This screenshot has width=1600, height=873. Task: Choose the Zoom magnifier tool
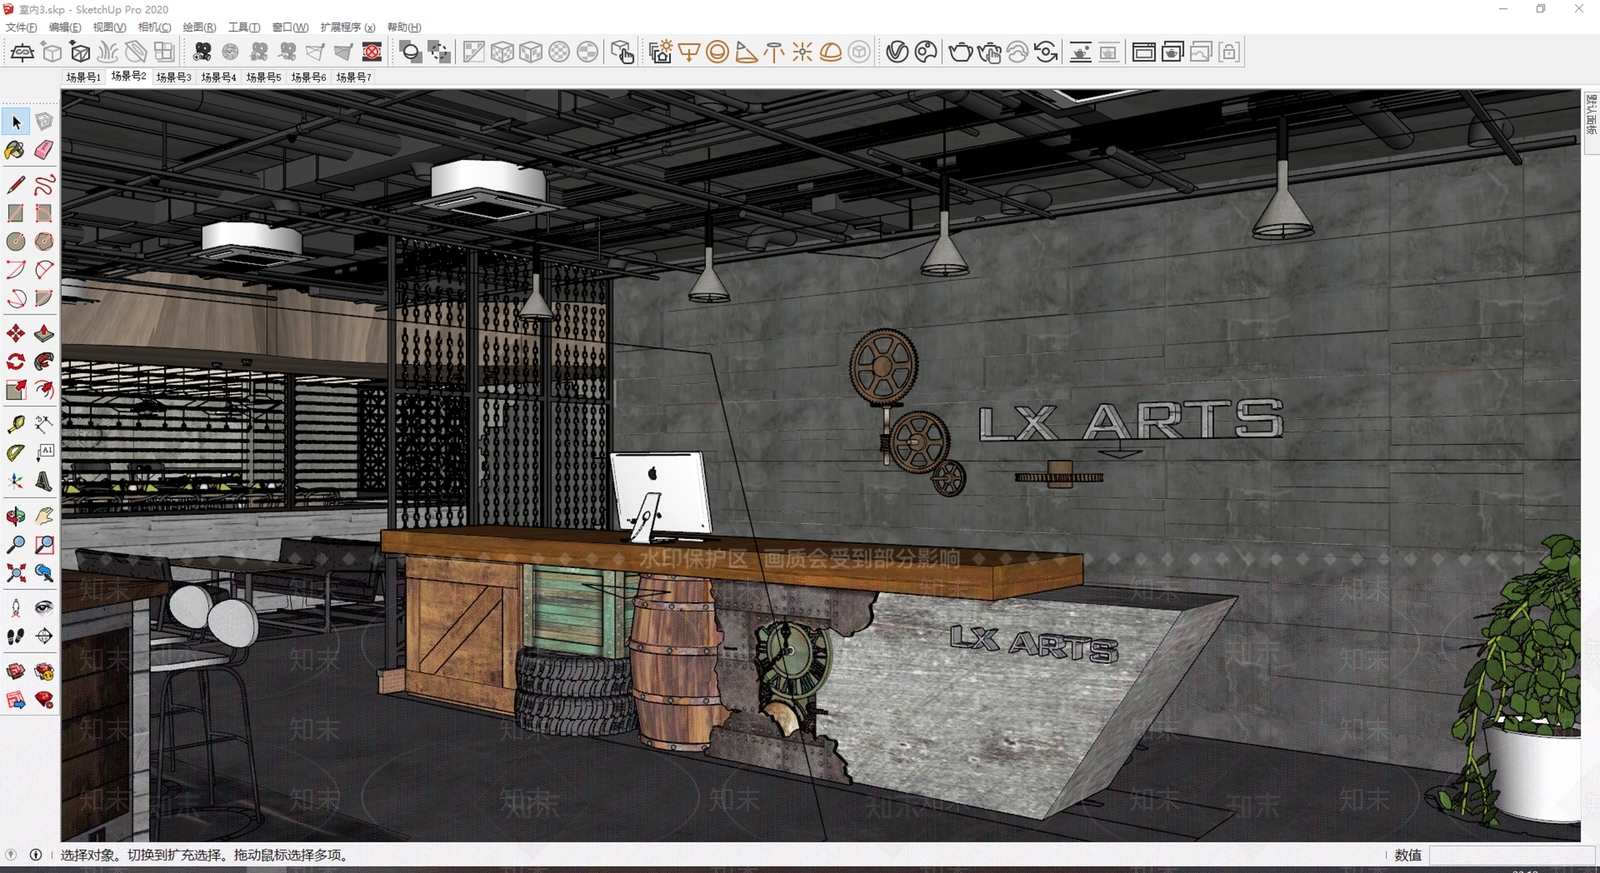[x=16, y=544]
